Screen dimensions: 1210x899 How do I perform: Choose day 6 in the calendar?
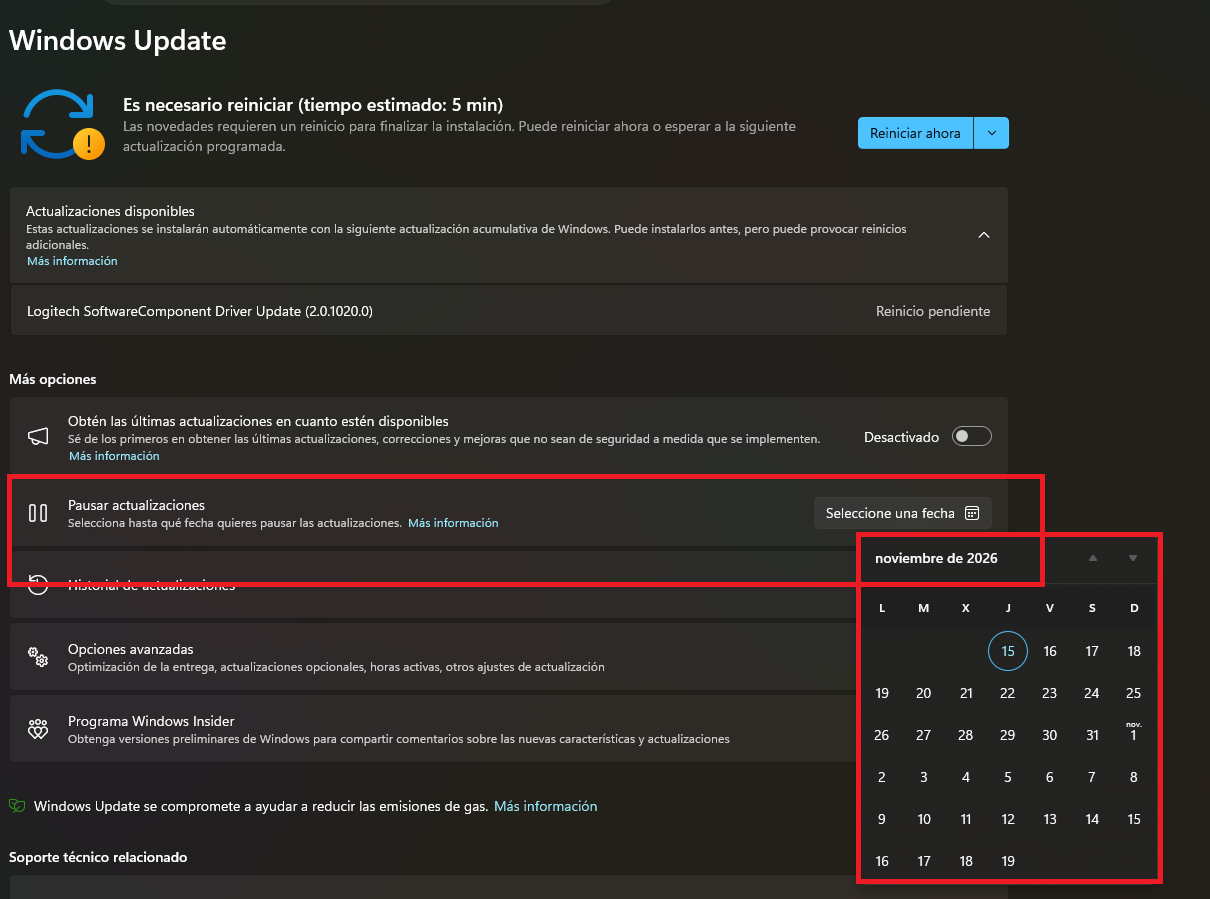click(1050, 777)
